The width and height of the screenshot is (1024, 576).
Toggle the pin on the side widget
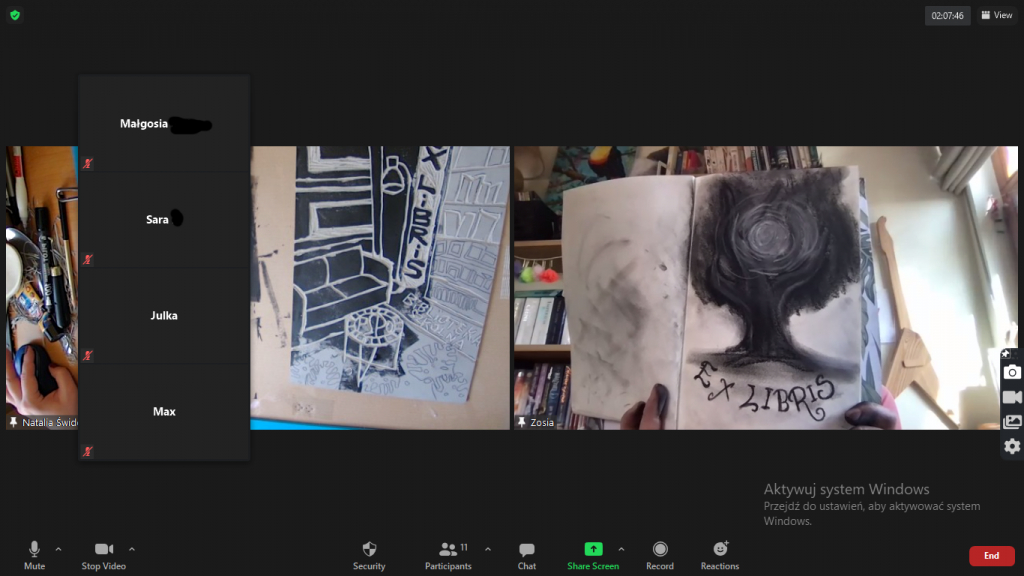[x=1006, y=353]
